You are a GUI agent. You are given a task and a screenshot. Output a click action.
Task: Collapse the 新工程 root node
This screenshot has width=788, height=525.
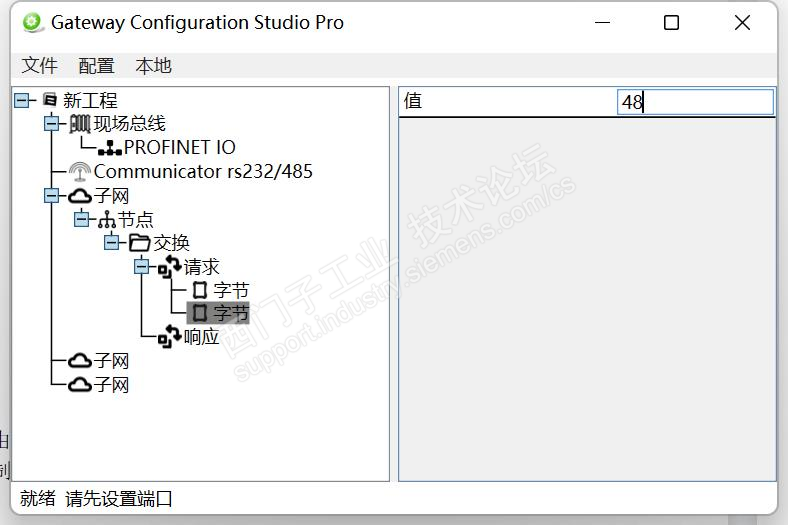22,100
